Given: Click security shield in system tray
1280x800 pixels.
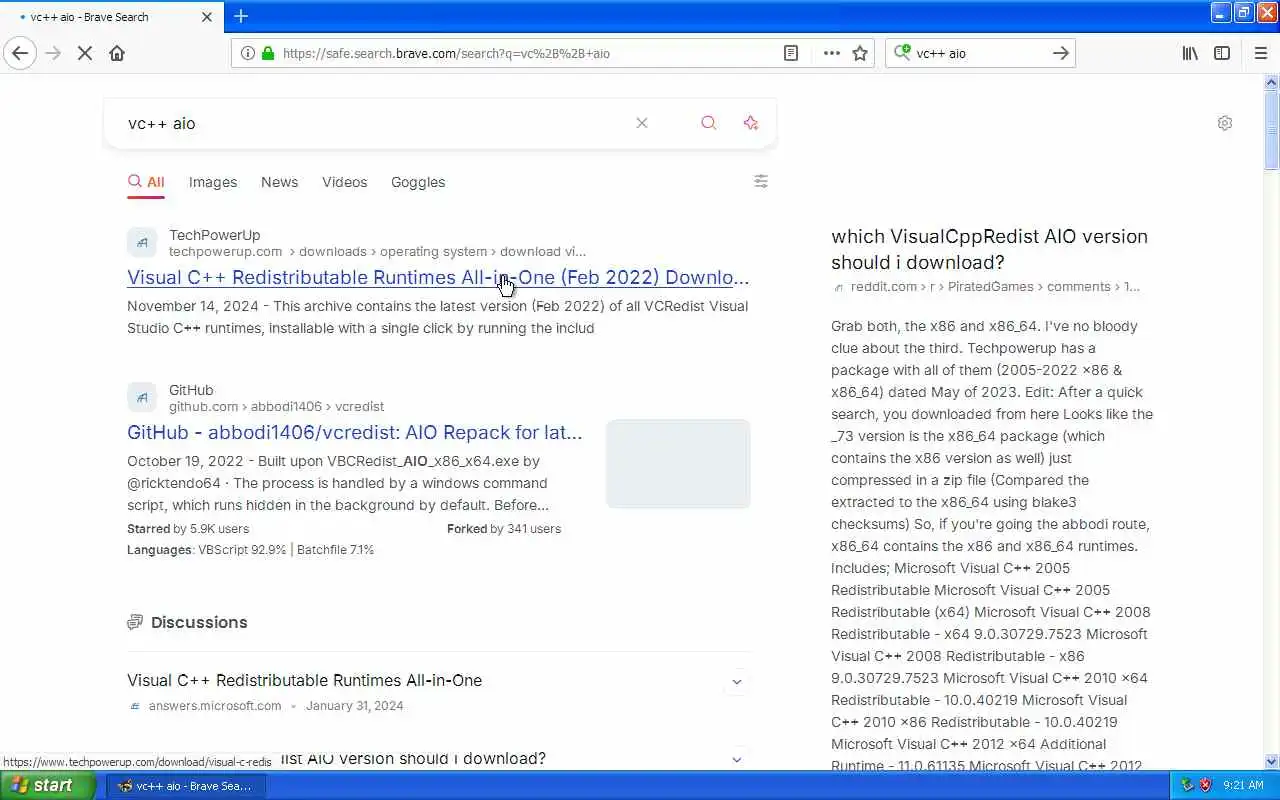Looking at the screenshot, I should (1206, 786).
